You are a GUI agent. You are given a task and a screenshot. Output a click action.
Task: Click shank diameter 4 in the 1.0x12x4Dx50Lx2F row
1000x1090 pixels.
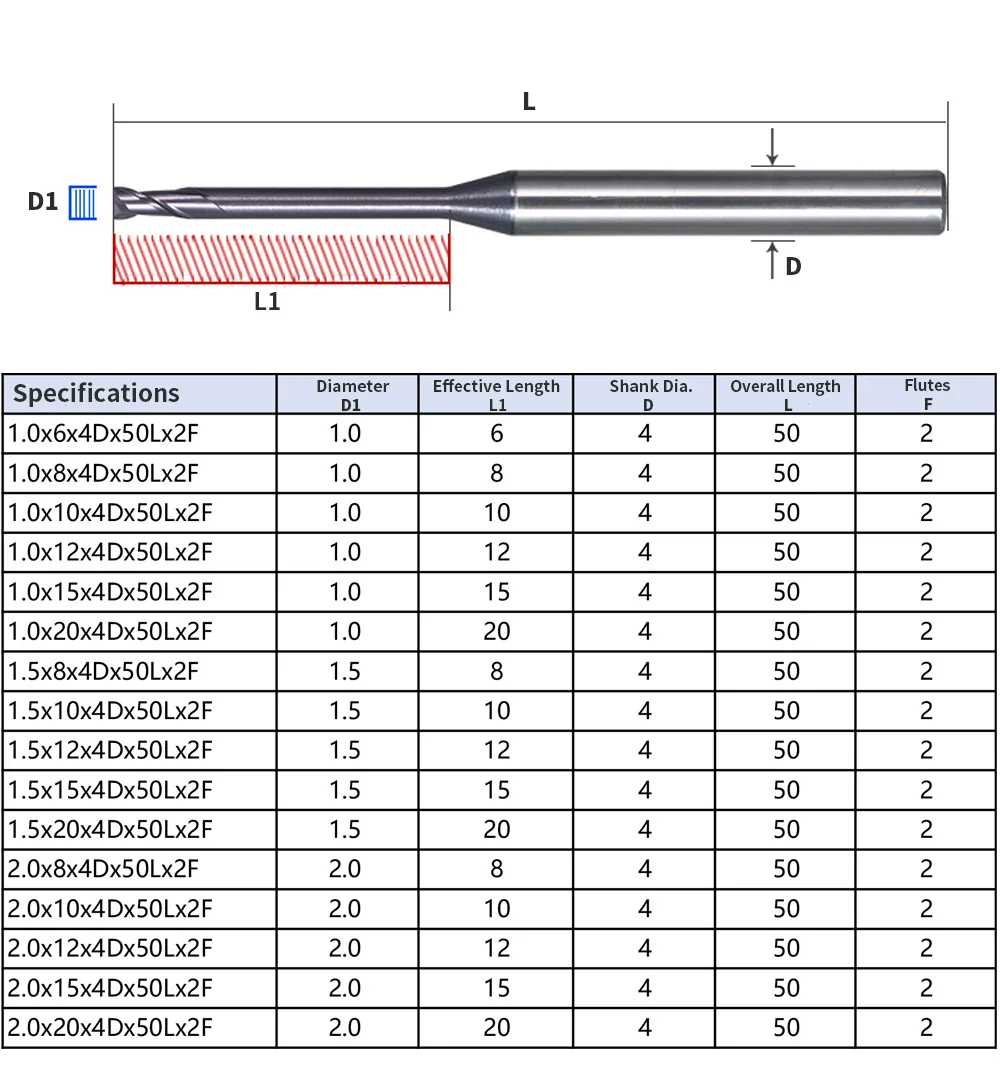[x=645, y=553]
